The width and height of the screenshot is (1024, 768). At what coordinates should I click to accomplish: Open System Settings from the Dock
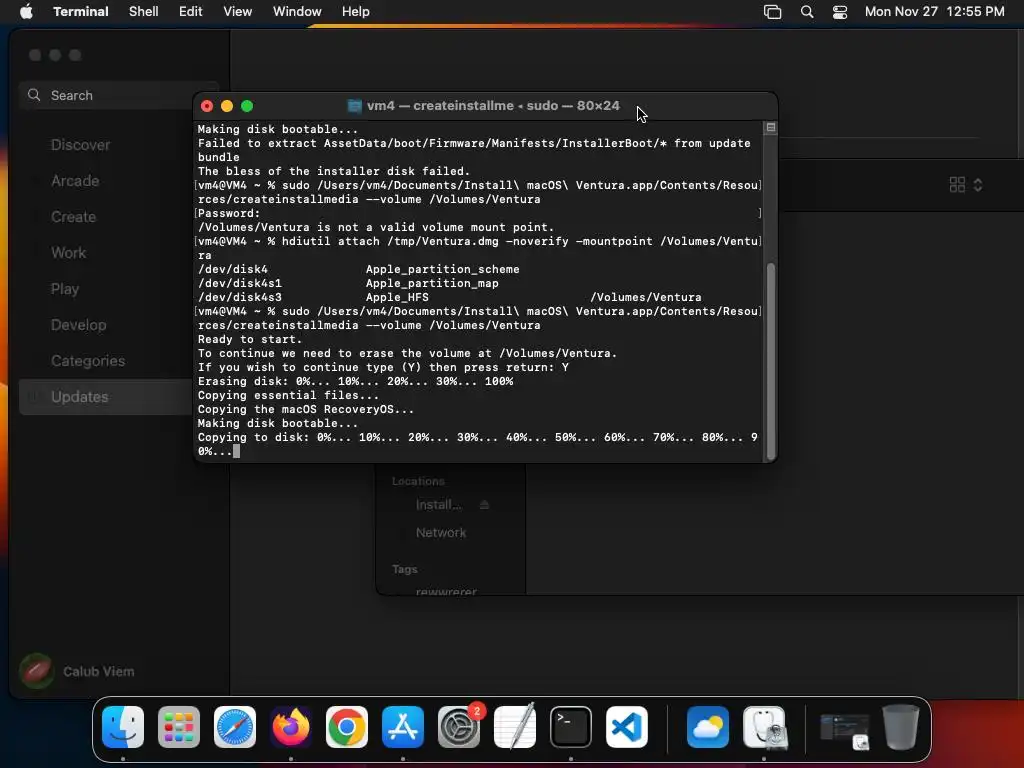pos(459,727)
